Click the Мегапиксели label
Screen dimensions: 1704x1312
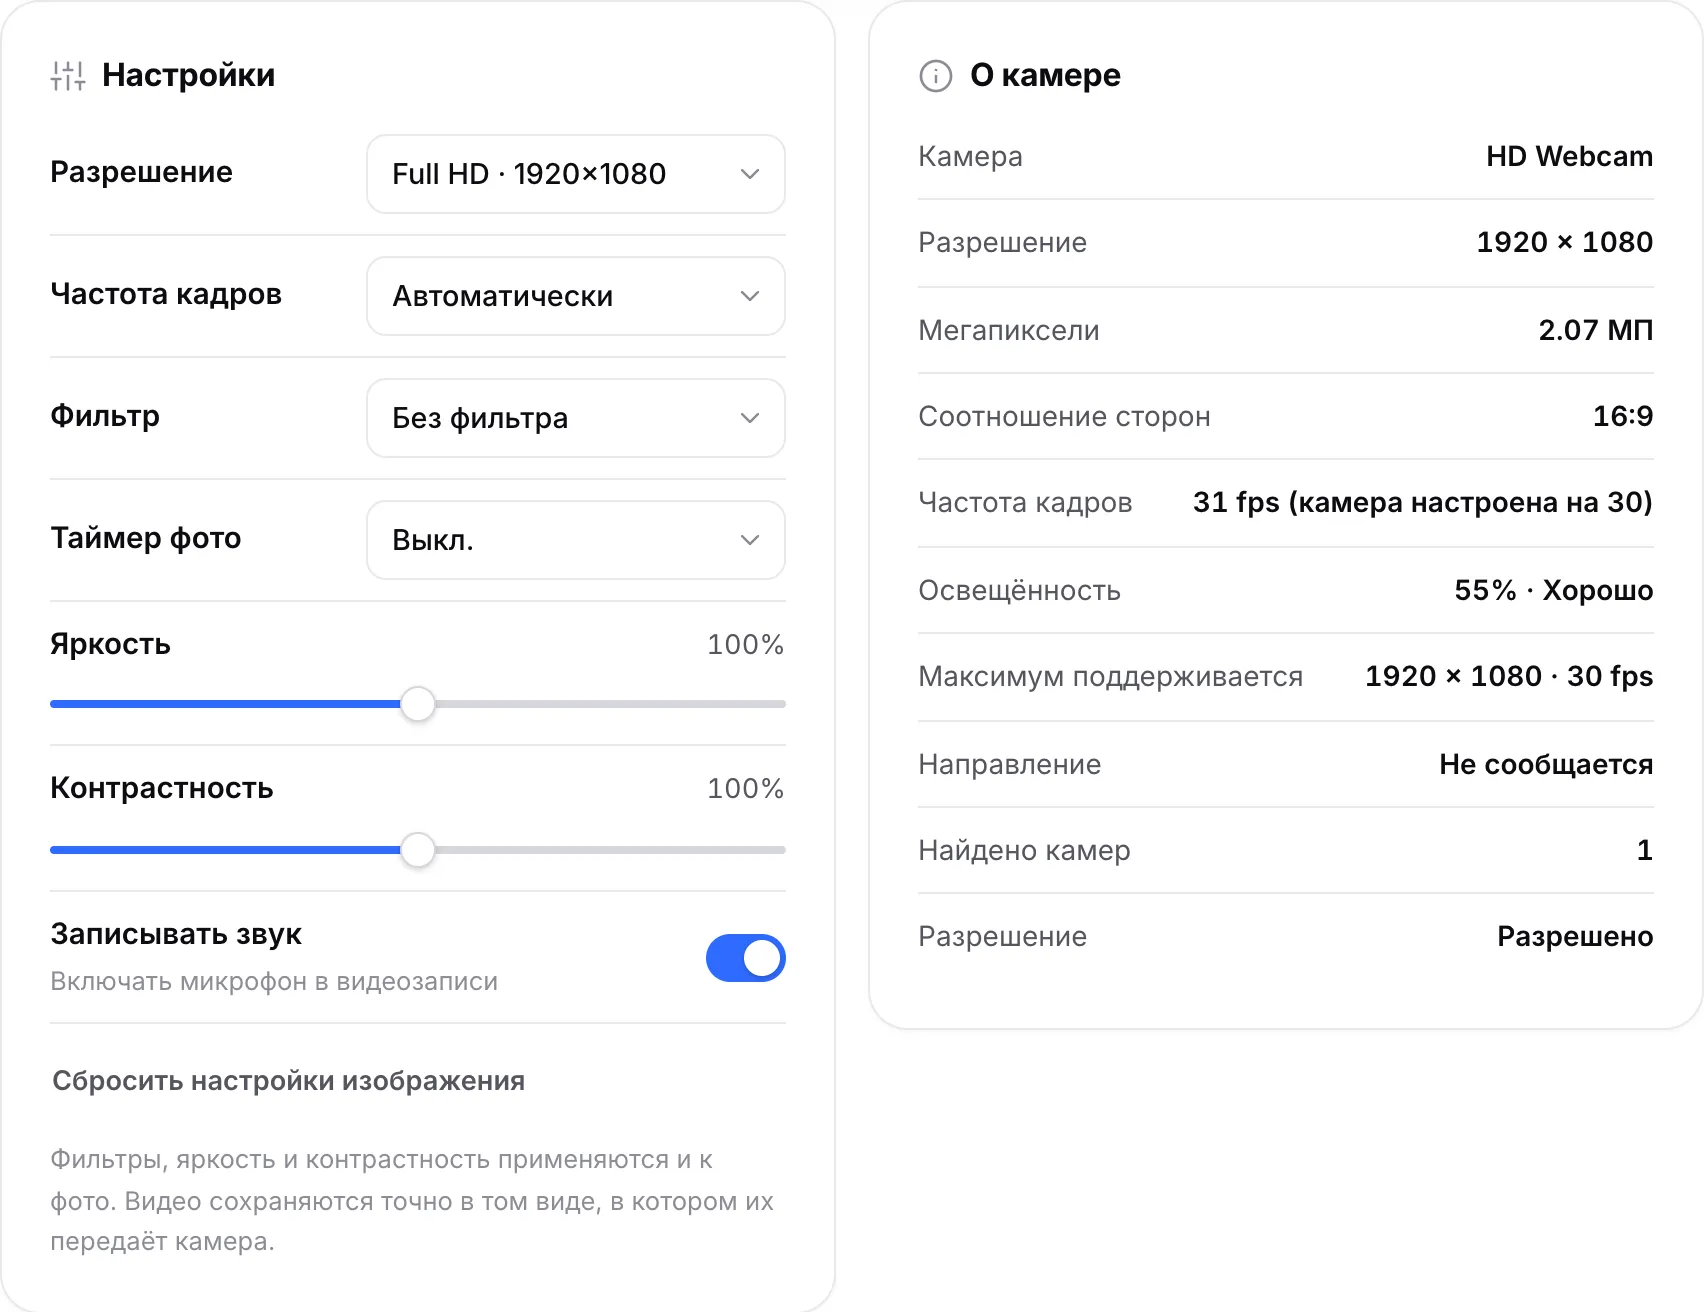tap(1008, 330)
